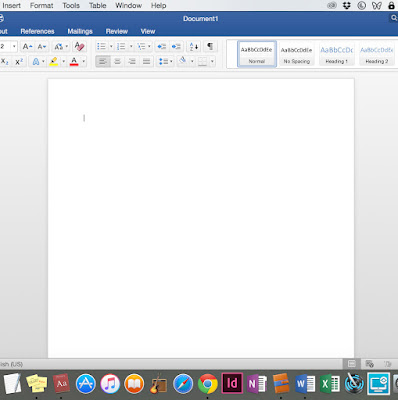Viewport: 398px width, 400px height.
Task: Align text right
Action: (x=132, y=61)
